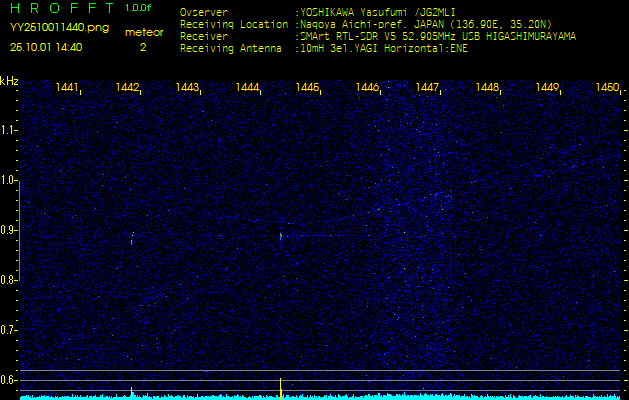Image resolution: width=629 pixels, height=400 pixels.
Task: Click the tall yellow signal spike at bottom
Action: (280, 387)
